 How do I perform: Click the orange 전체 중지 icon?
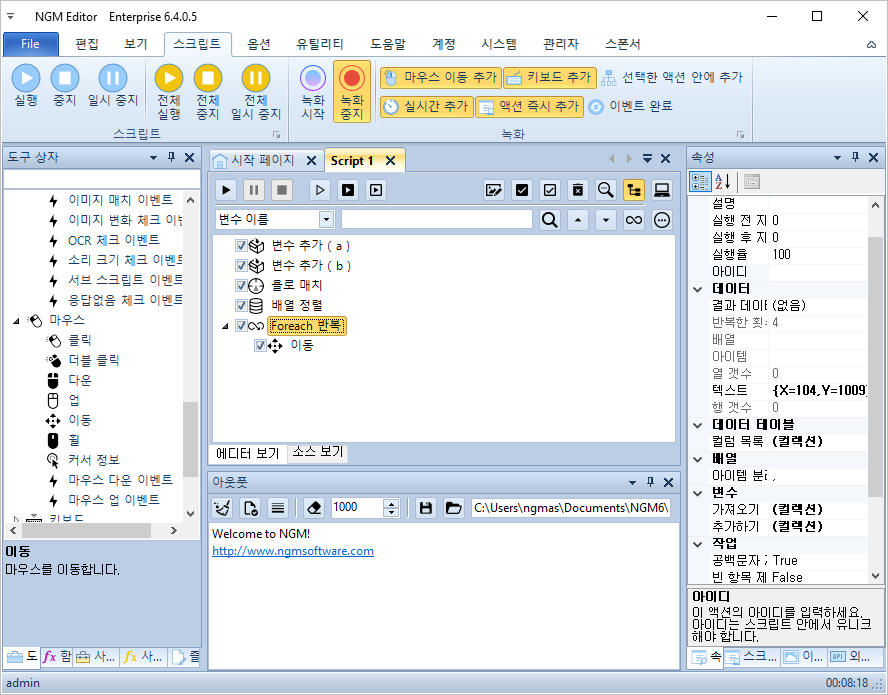[208, 78]
